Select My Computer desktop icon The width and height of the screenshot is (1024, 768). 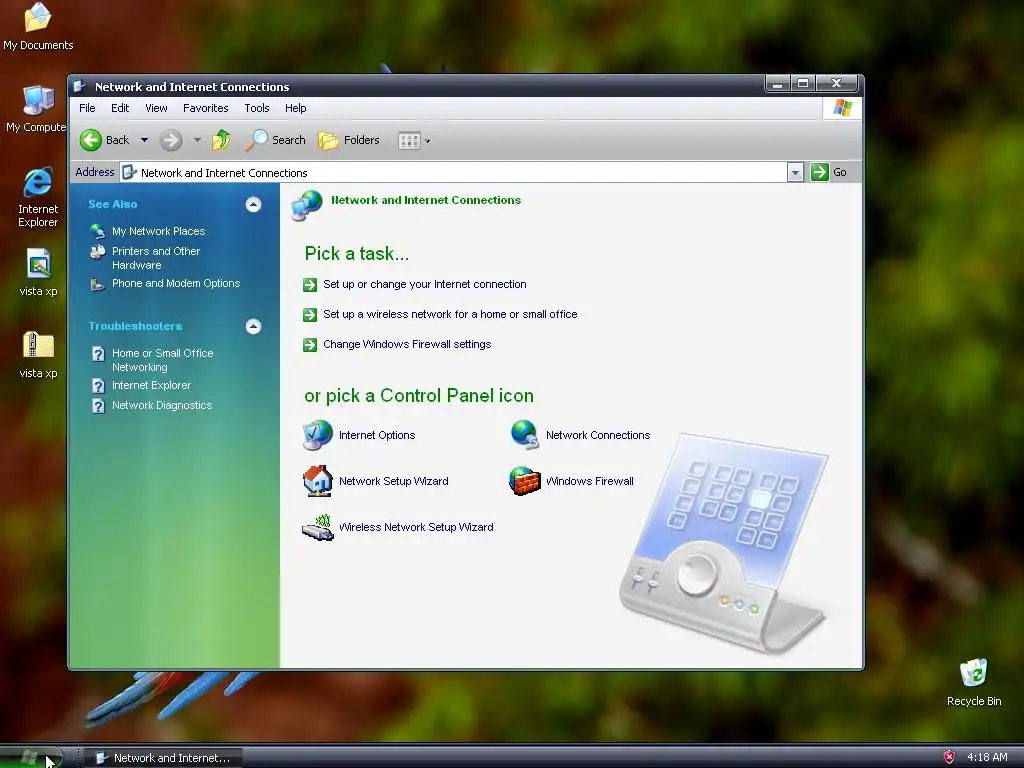pyautogui.click(x=38, y=101)
